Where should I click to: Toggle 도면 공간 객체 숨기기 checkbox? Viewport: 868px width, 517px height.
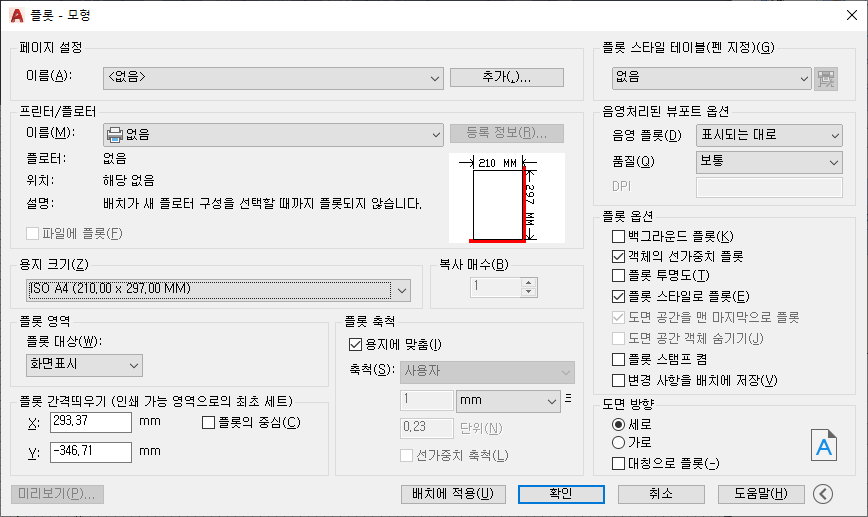pyautogui.click(x=618, y=338)
